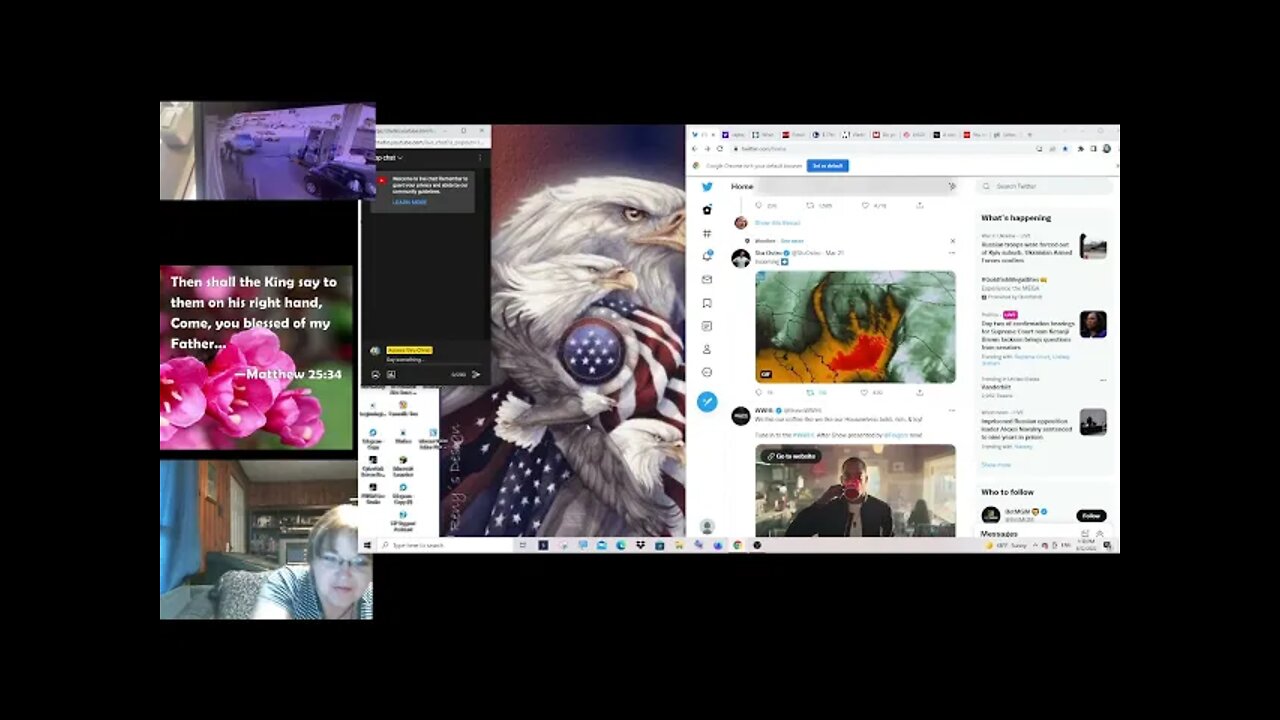Open new message icon in Messages drawer
Image resolution: width=1280 pixels, height=720 pixels.
[1085, 534]
